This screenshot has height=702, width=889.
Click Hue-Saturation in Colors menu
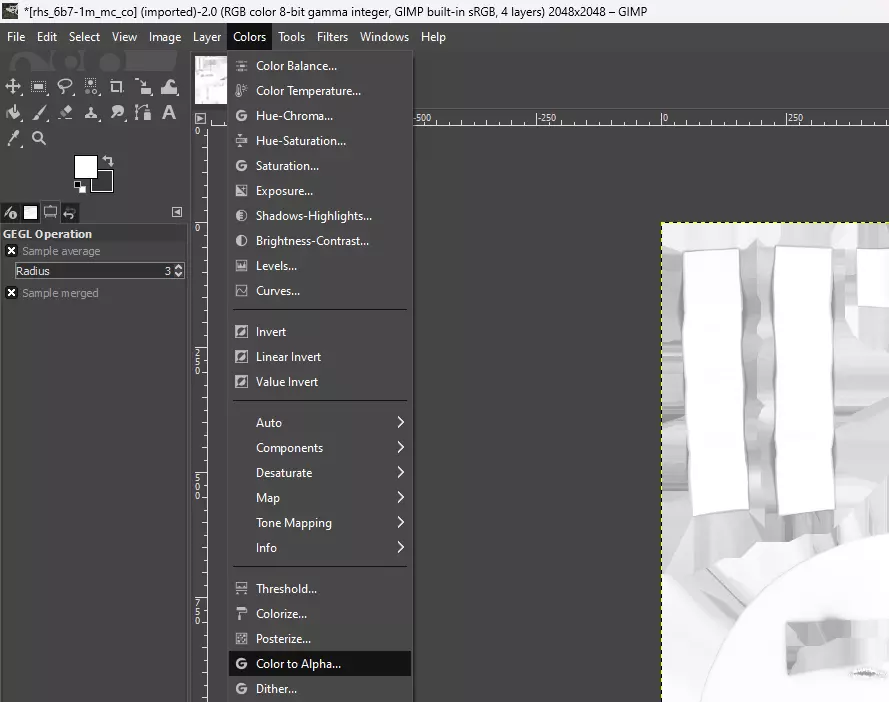click(x=300, y=141)
